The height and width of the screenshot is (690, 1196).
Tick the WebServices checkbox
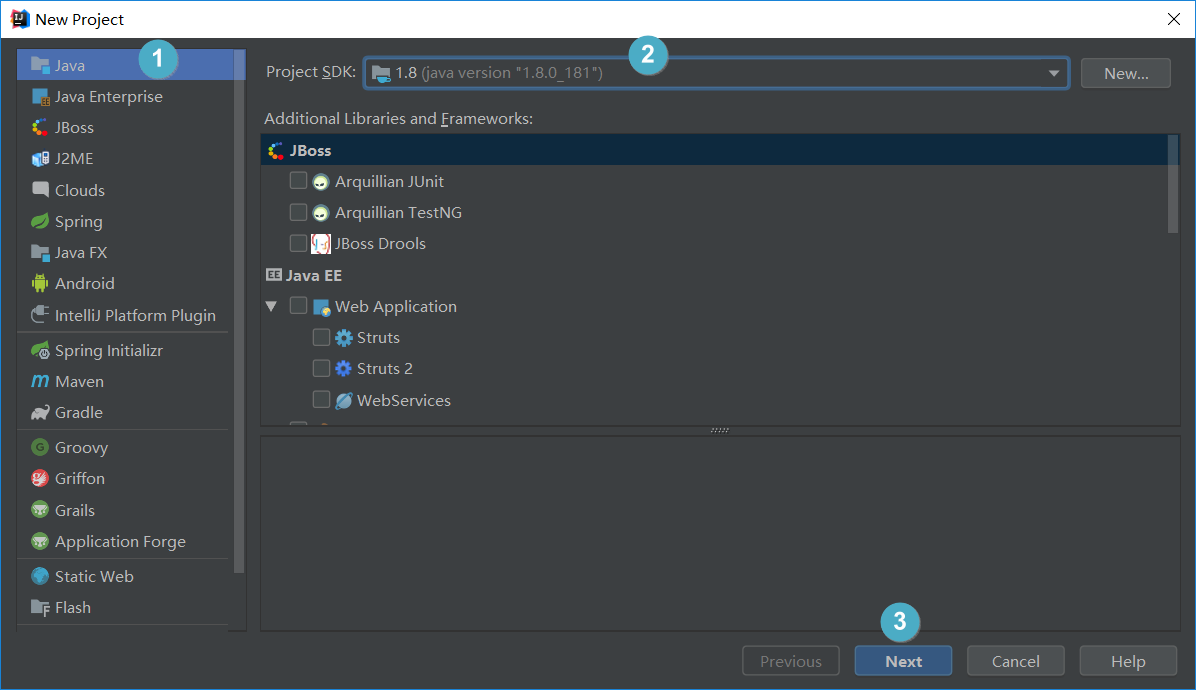click(321, 400)
